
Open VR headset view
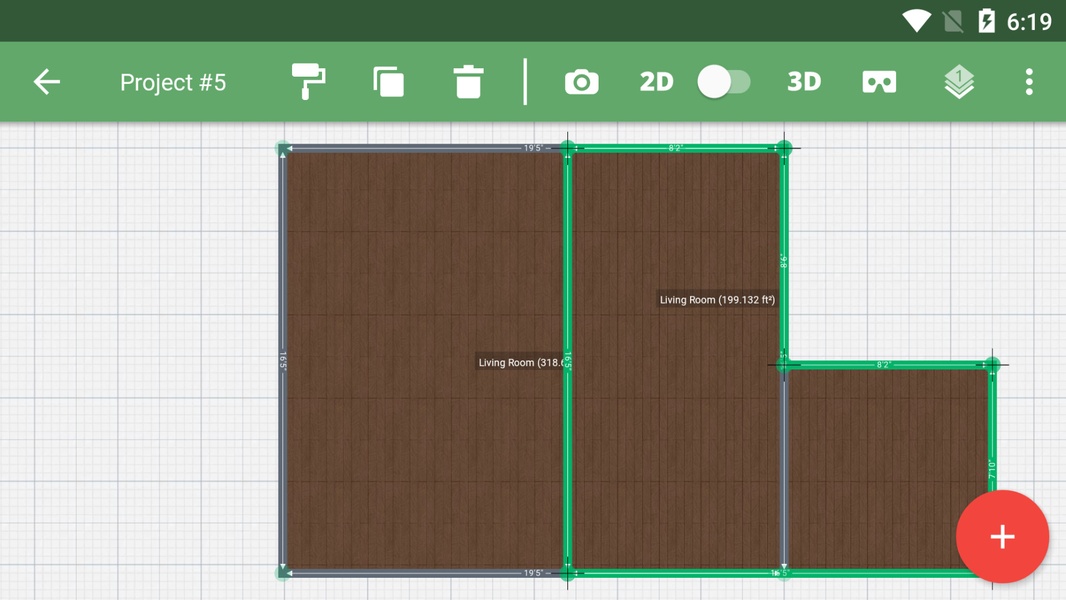[879, 82]
